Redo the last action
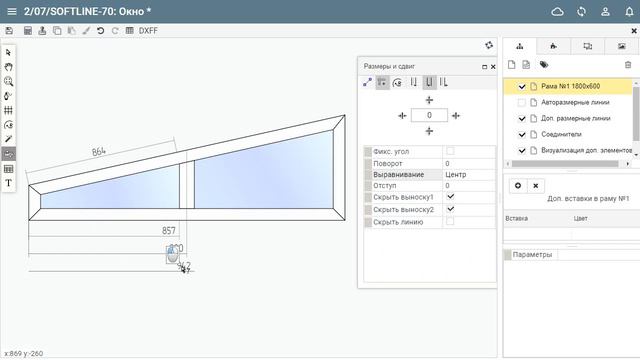This screenshot has width=640, height=360. pos(115,31)
